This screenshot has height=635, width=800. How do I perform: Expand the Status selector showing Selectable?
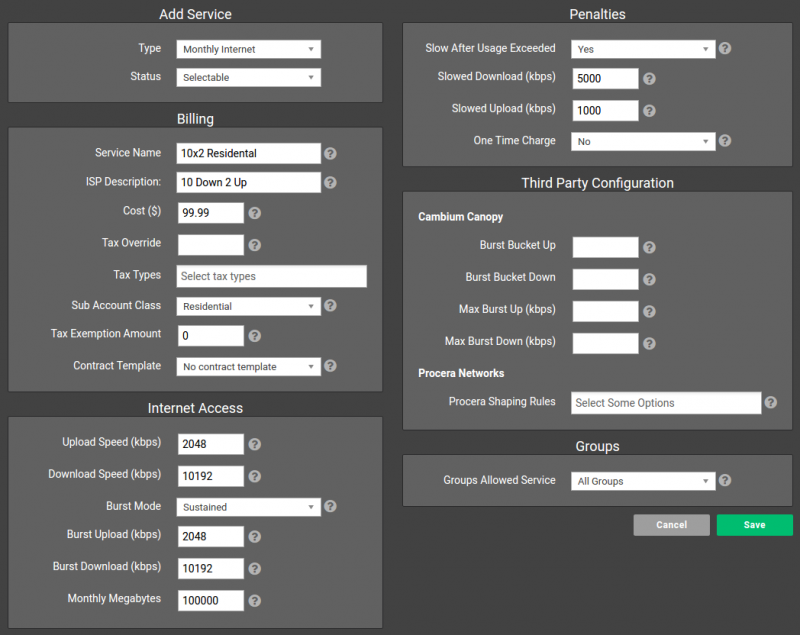[248, 77]
